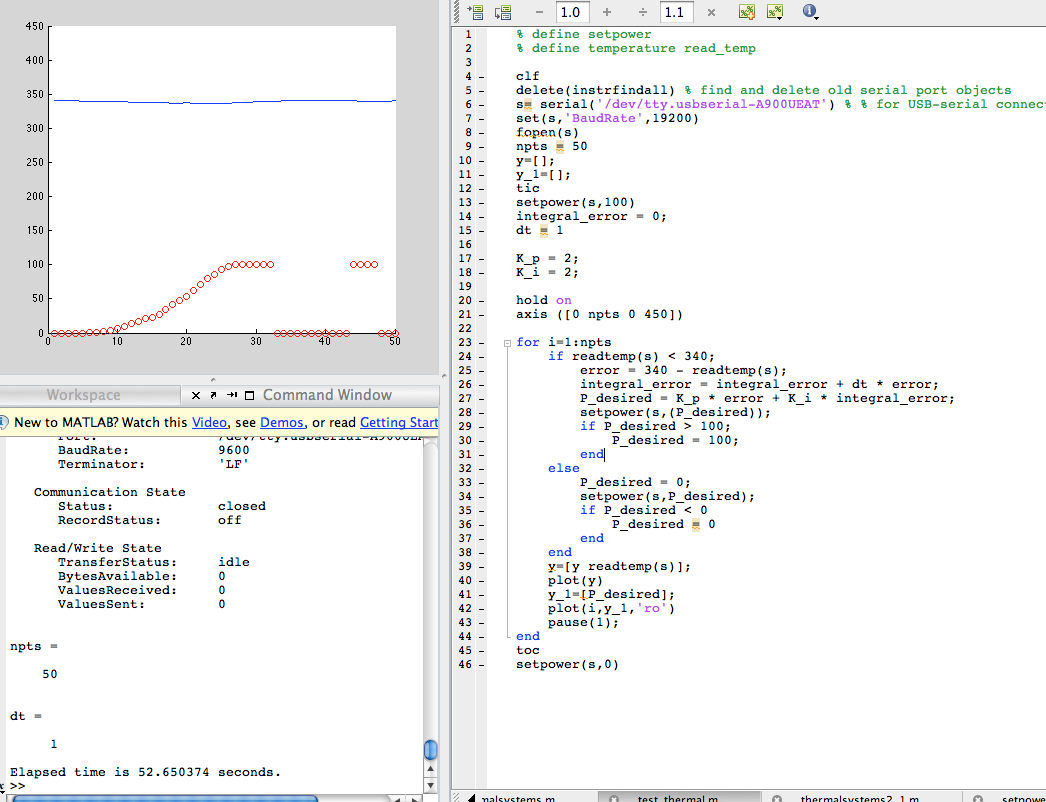The width and height of the screenshot is (1046, 802).
Task: Edit the cell increment value field showing 1.0
Action: 571,12
